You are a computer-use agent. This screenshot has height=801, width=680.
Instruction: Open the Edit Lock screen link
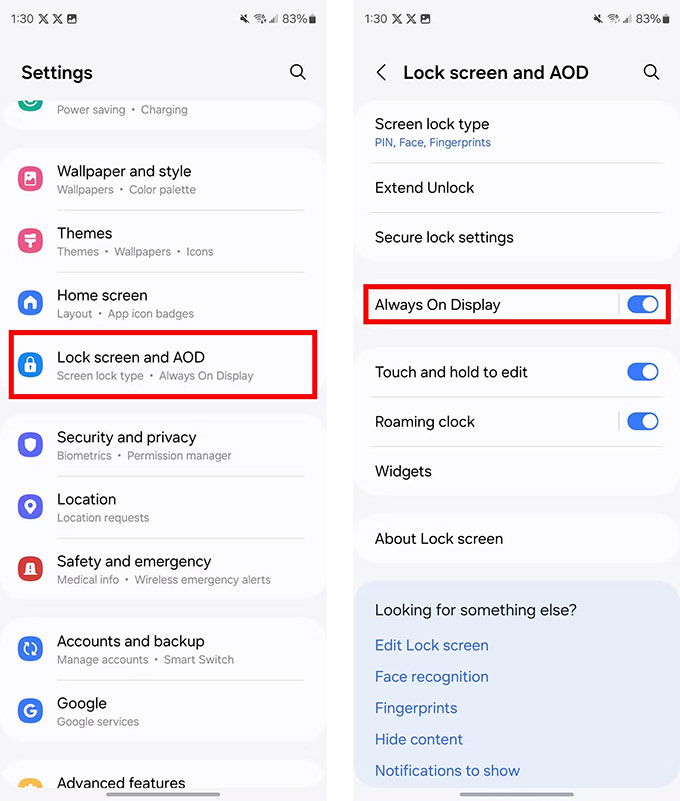tap(432, 645)
